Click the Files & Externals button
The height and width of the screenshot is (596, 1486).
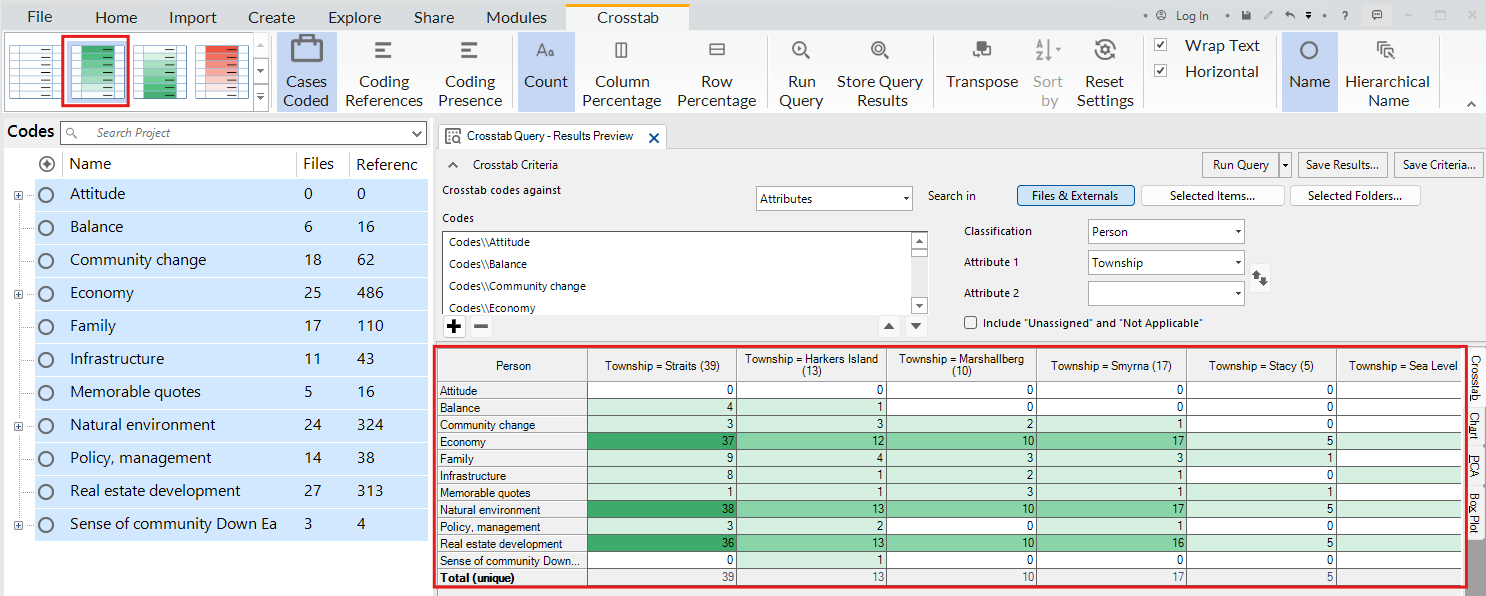tap(1075, 196)
